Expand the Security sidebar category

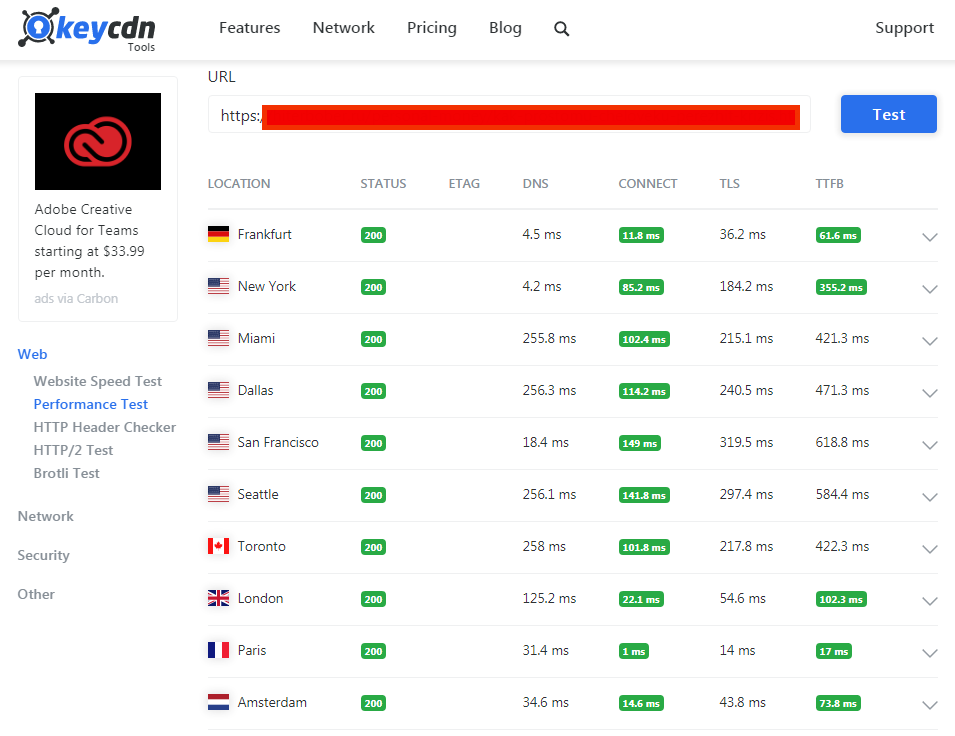pos(44,556)
